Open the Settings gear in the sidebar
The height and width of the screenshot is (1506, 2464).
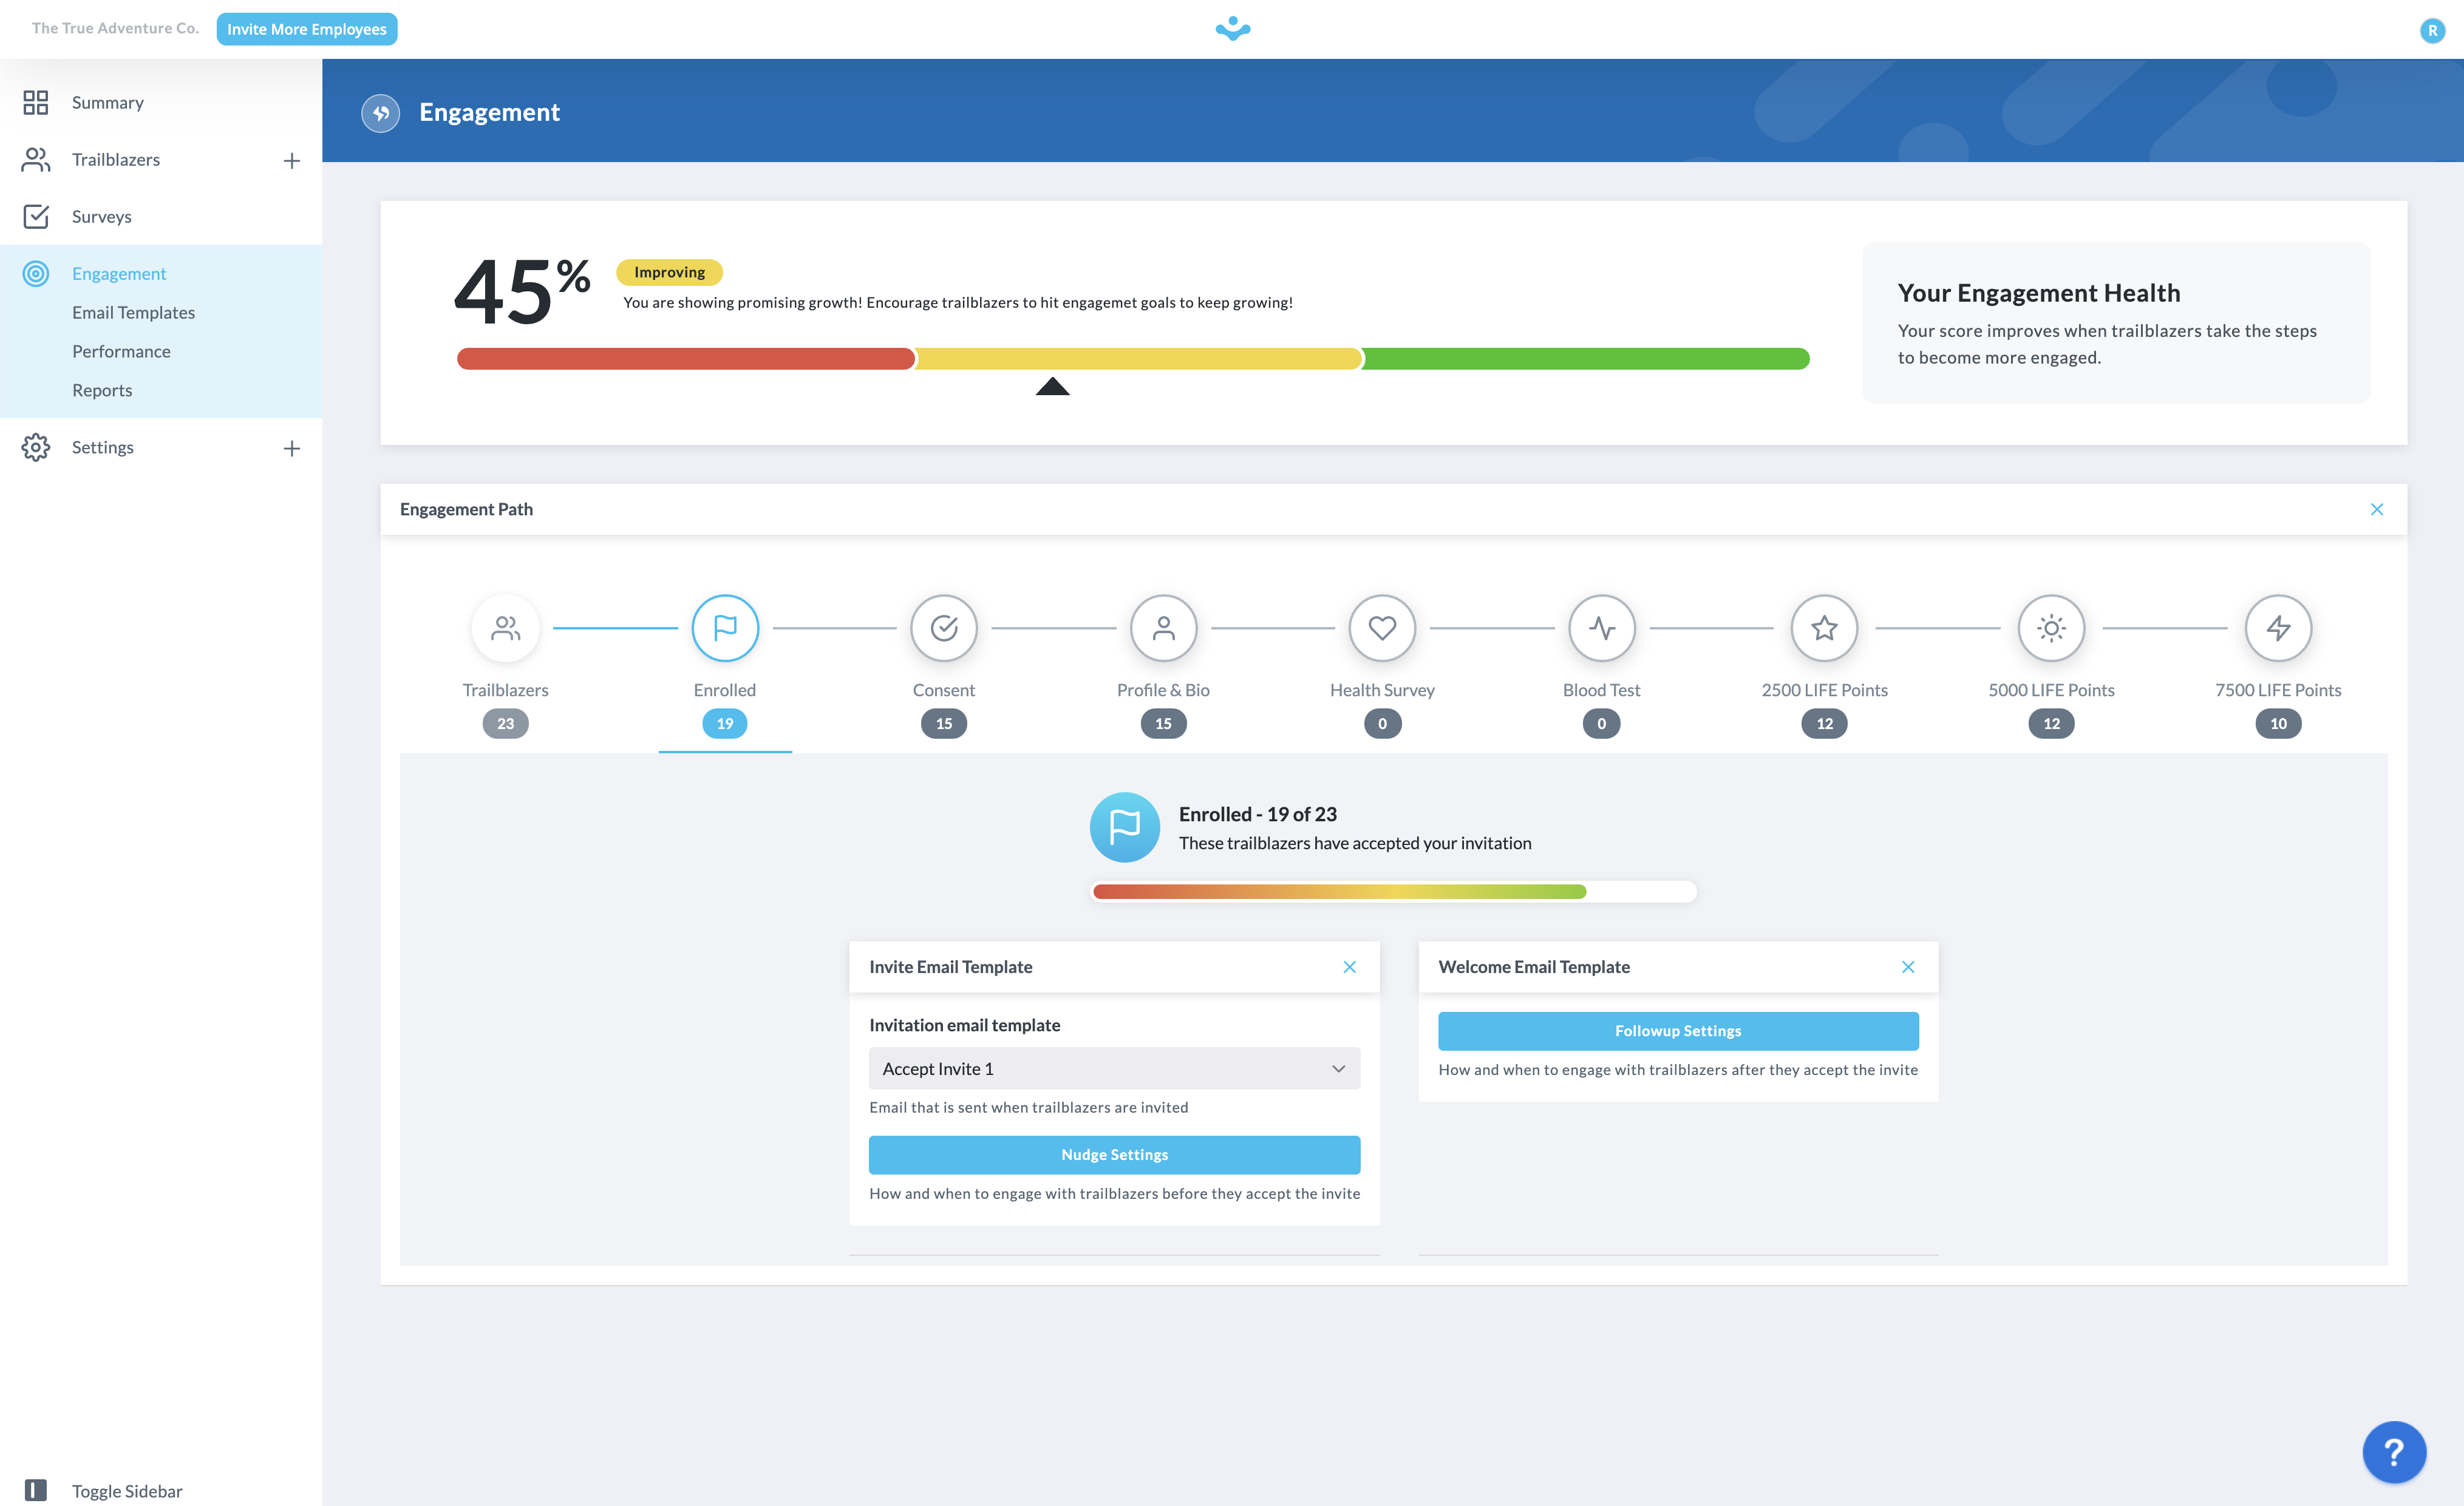(x=36, y=447)
